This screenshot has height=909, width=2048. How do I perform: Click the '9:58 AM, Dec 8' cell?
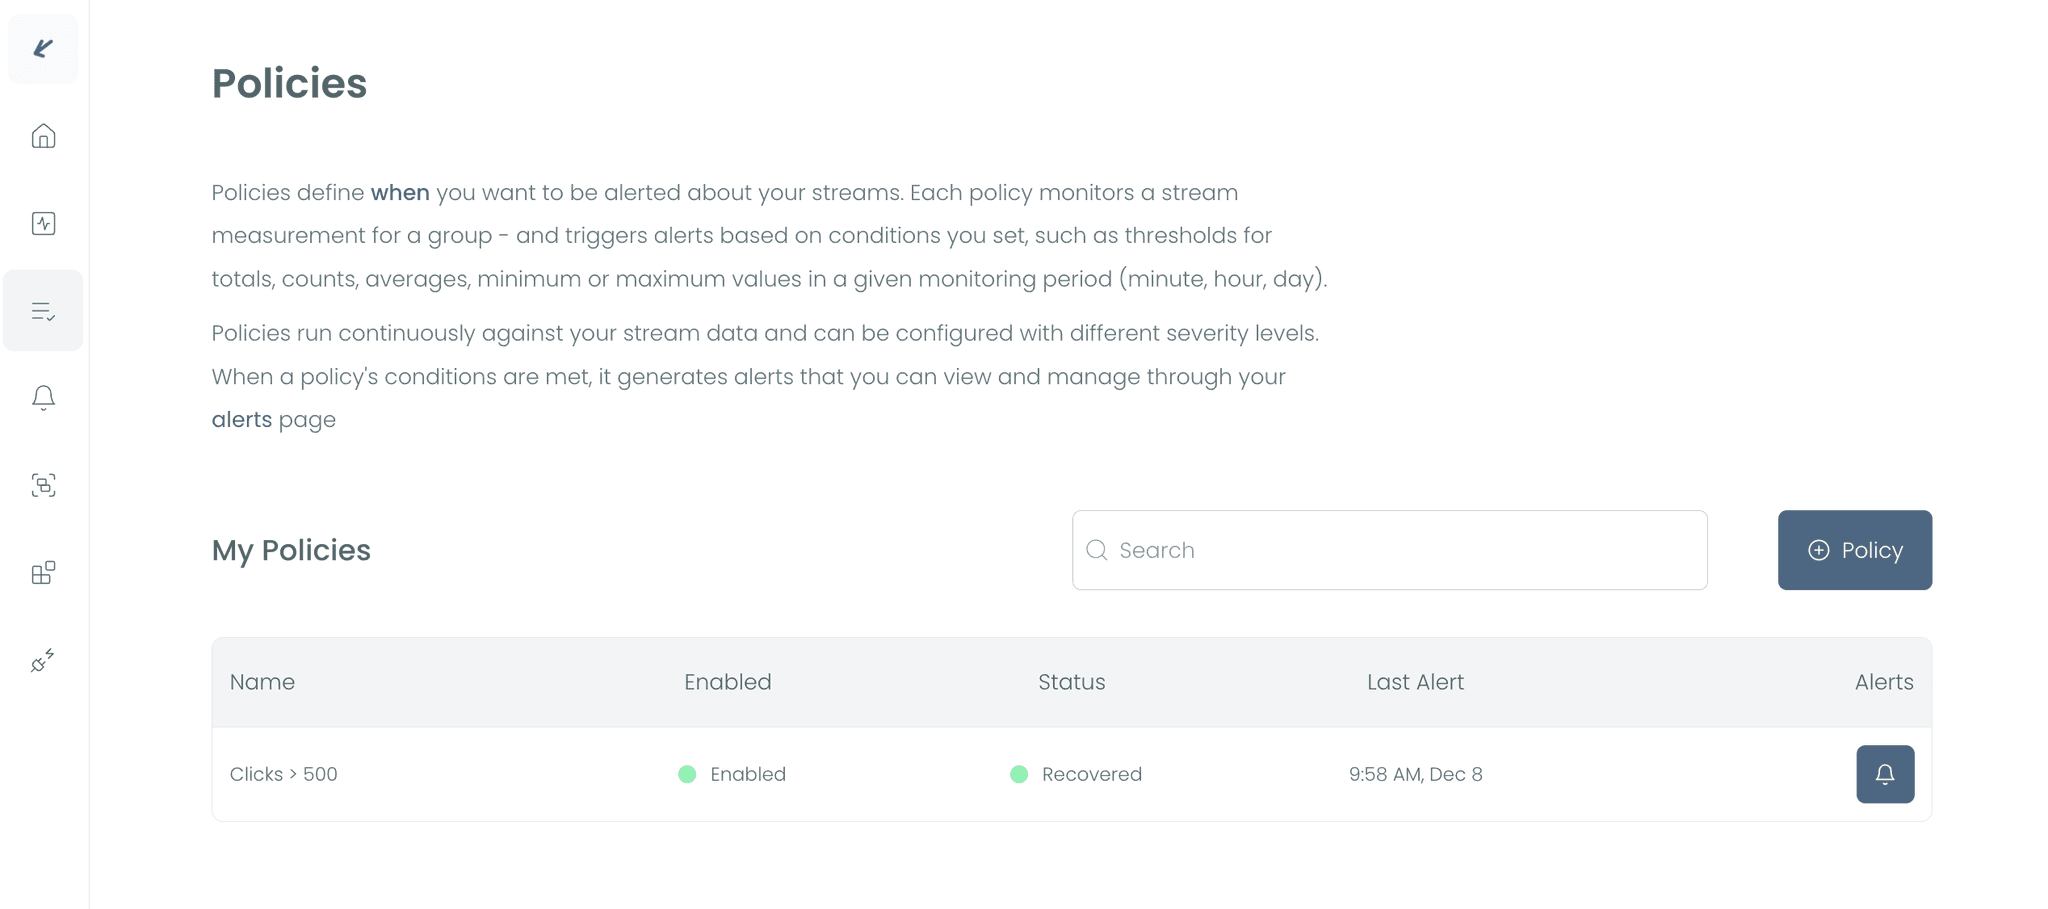click(1416, 774)
